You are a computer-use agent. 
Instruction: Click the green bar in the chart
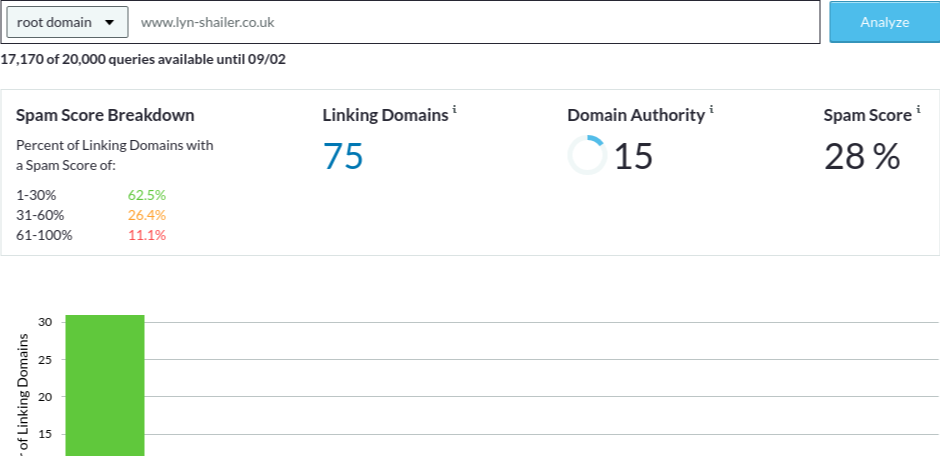105,385
